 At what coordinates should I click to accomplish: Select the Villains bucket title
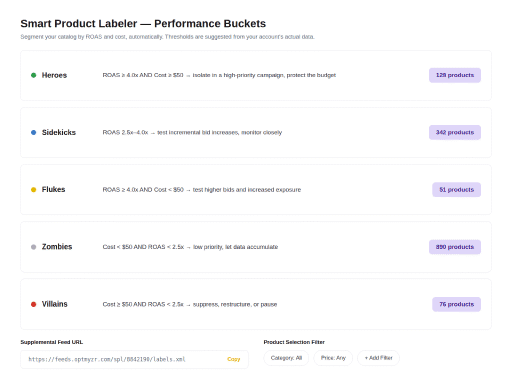click(54, 304)
